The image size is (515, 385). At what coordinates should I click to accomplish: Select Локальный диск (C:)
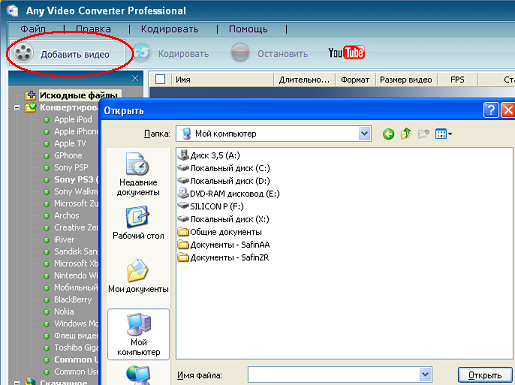[224, 168]
